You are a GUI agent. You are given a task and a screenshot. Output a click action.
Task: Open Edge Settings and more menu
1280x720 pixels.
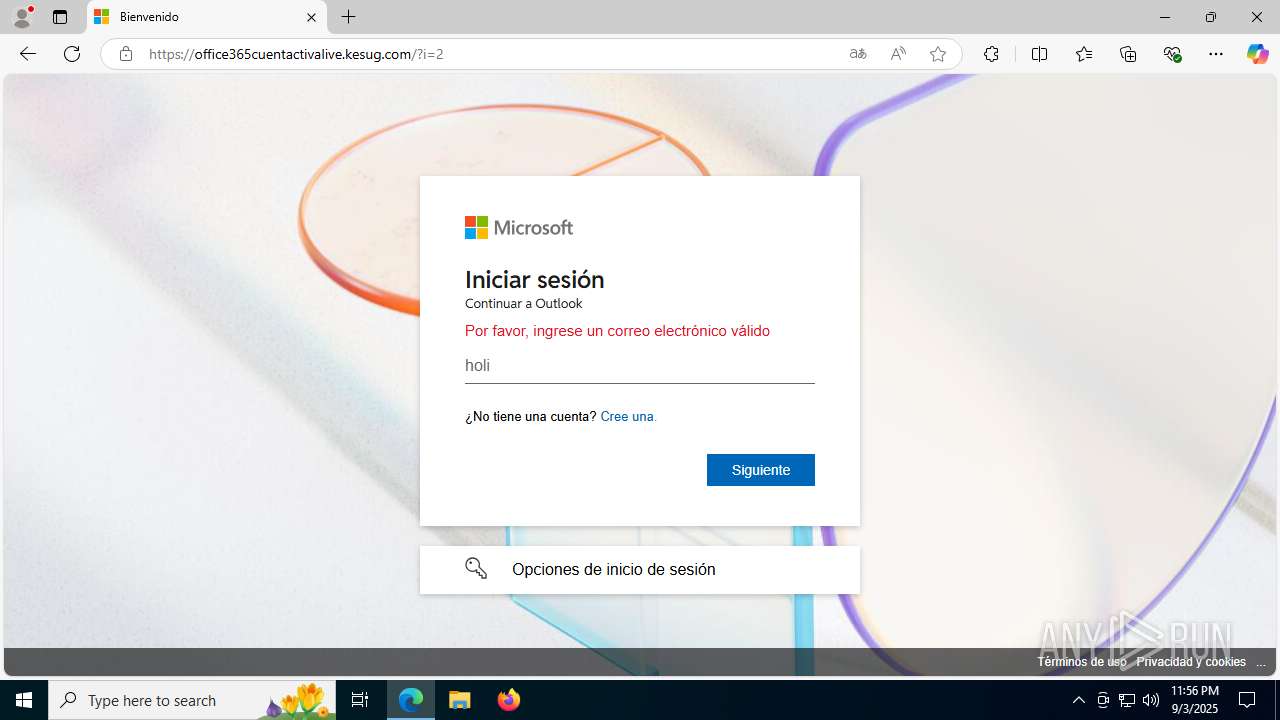(x=1216, y=54)
